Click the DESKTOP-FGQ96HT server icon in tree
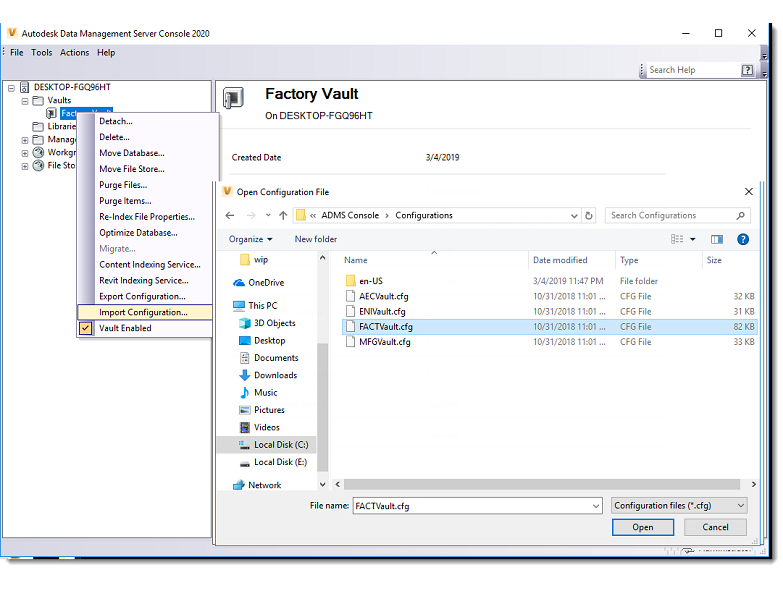The height and width of the screenshot is (589, 783). point(24,87)
